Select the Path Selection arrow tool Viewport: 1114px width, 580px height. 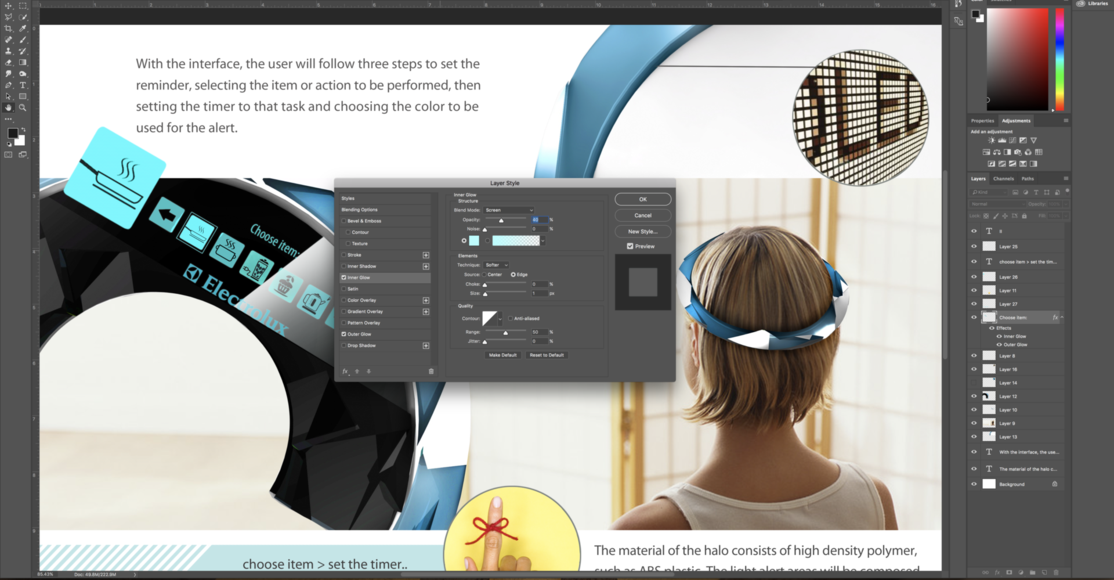(x=9, y=96)
